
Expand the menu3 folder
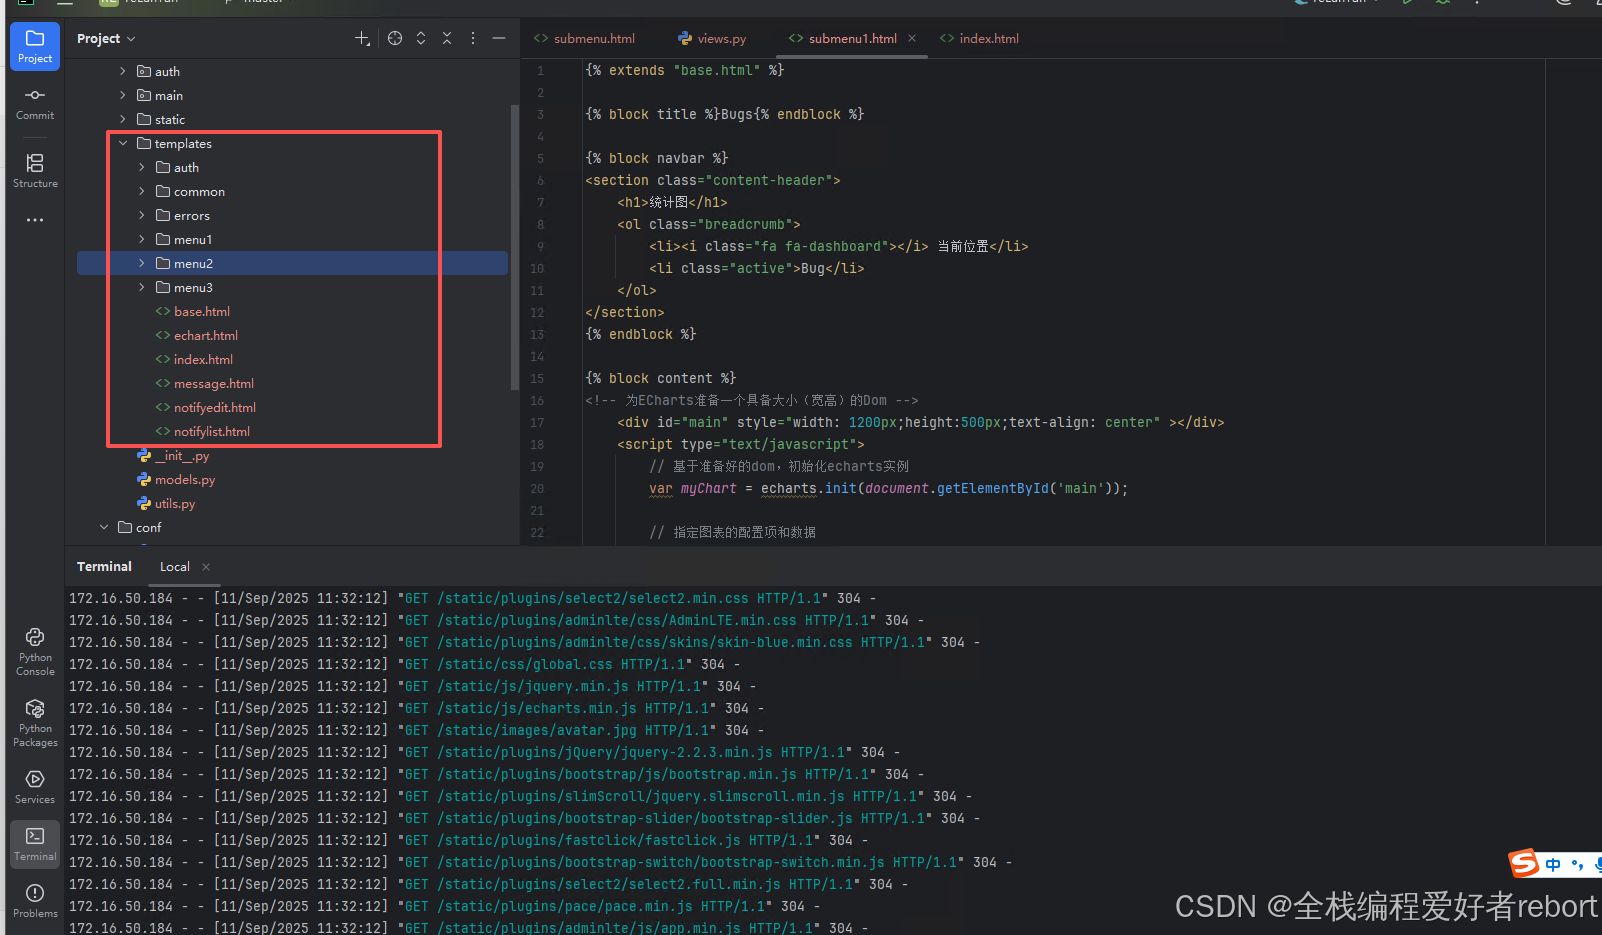pos(142,288)
